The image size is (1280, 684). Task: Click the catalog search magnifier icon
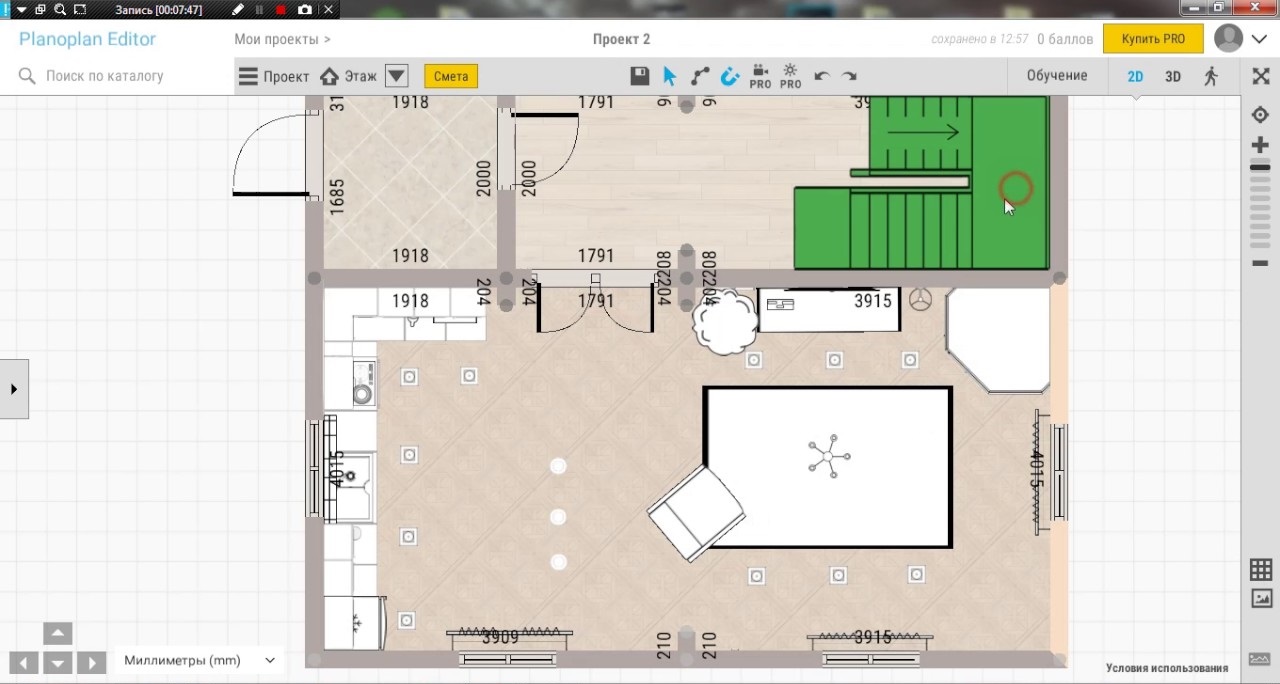coord(27,76)
